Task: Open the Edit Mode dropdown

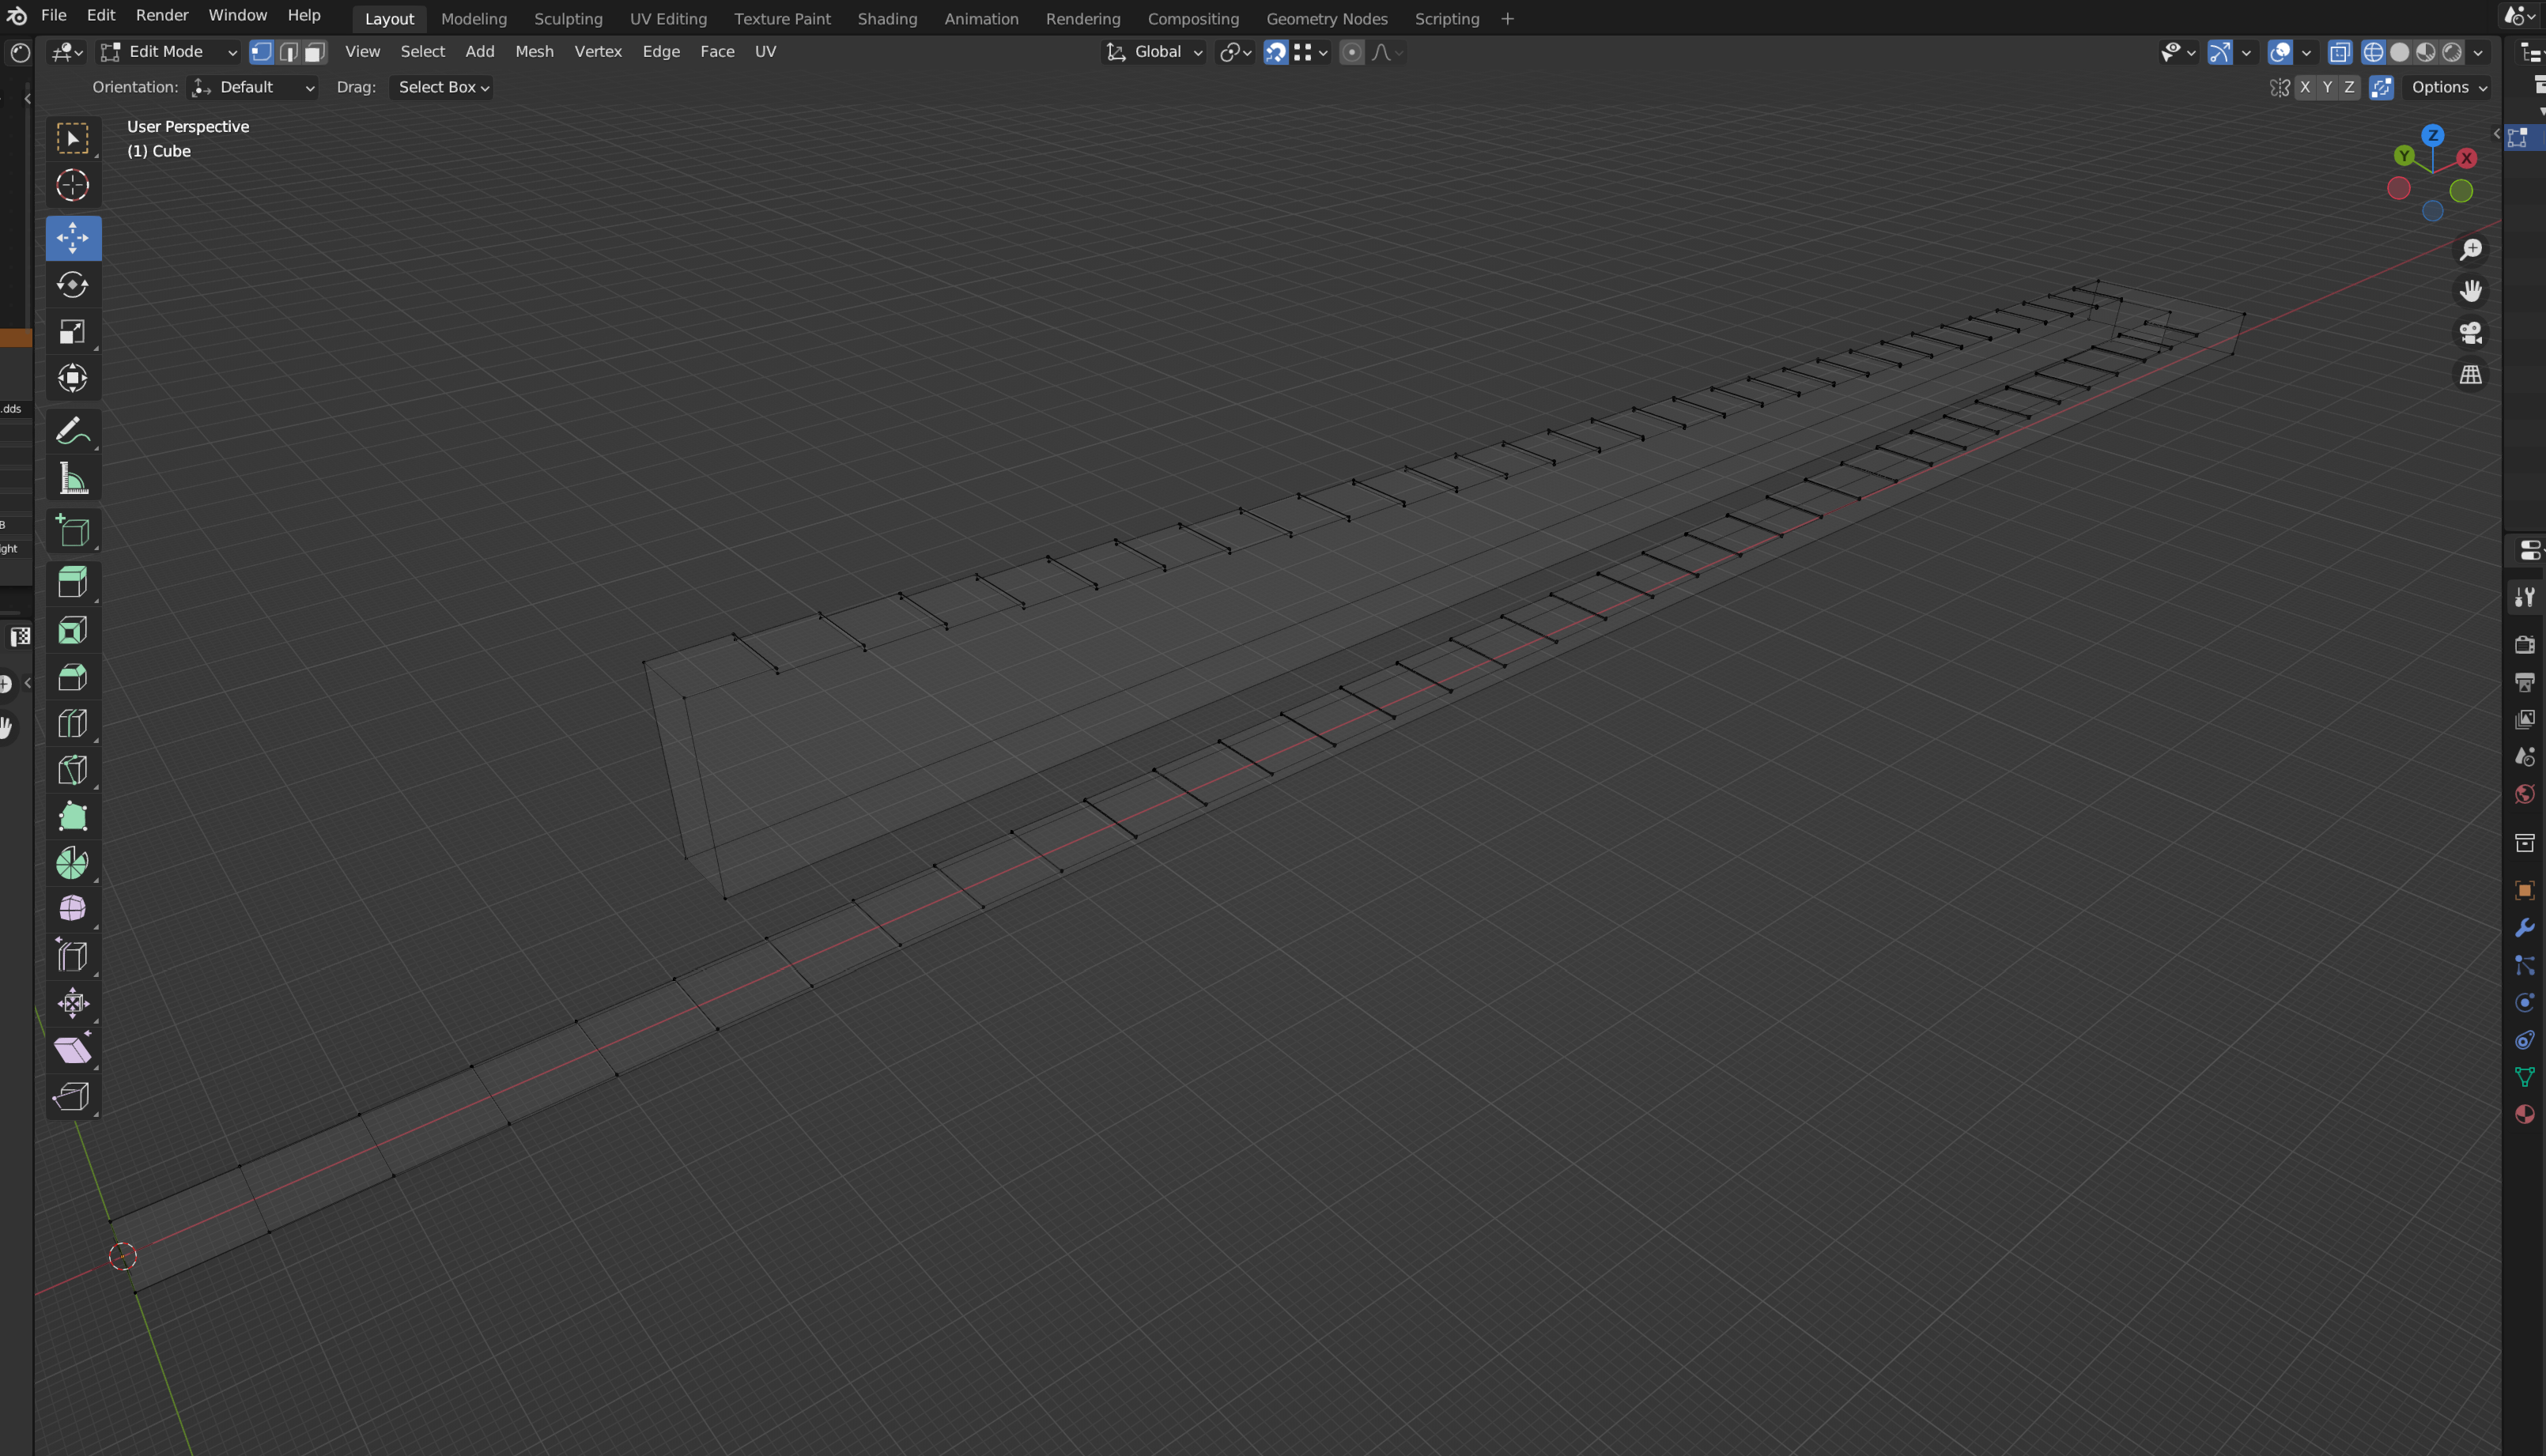Action: (169, 52)
